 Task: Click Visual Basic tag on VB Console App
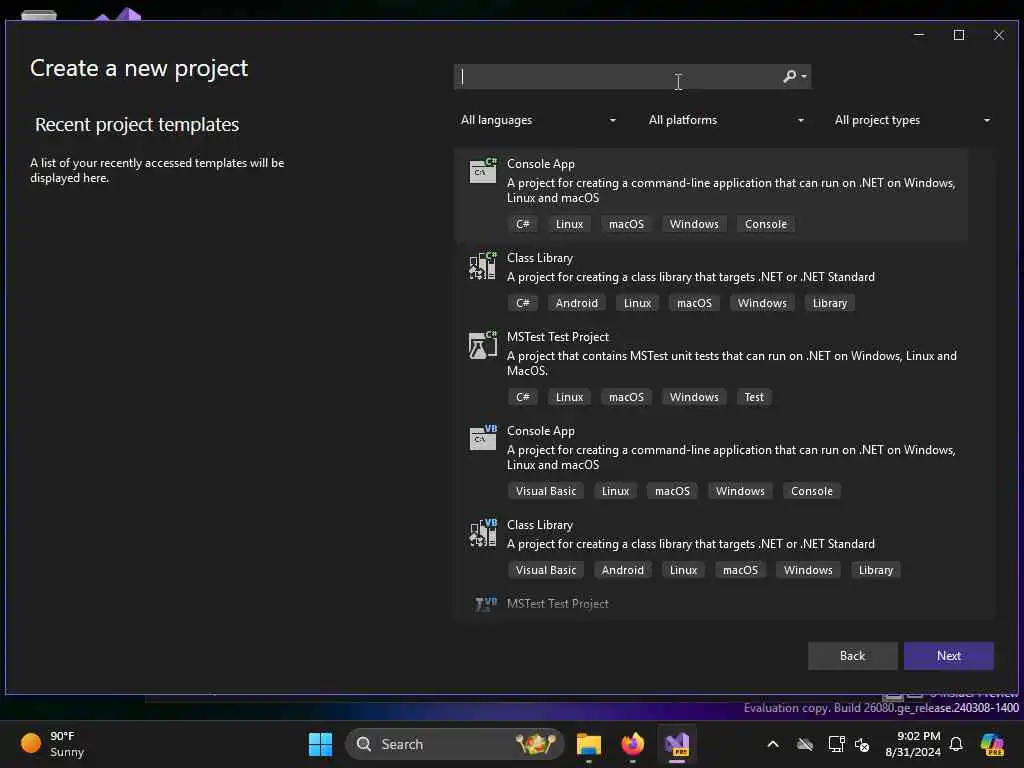546,491
